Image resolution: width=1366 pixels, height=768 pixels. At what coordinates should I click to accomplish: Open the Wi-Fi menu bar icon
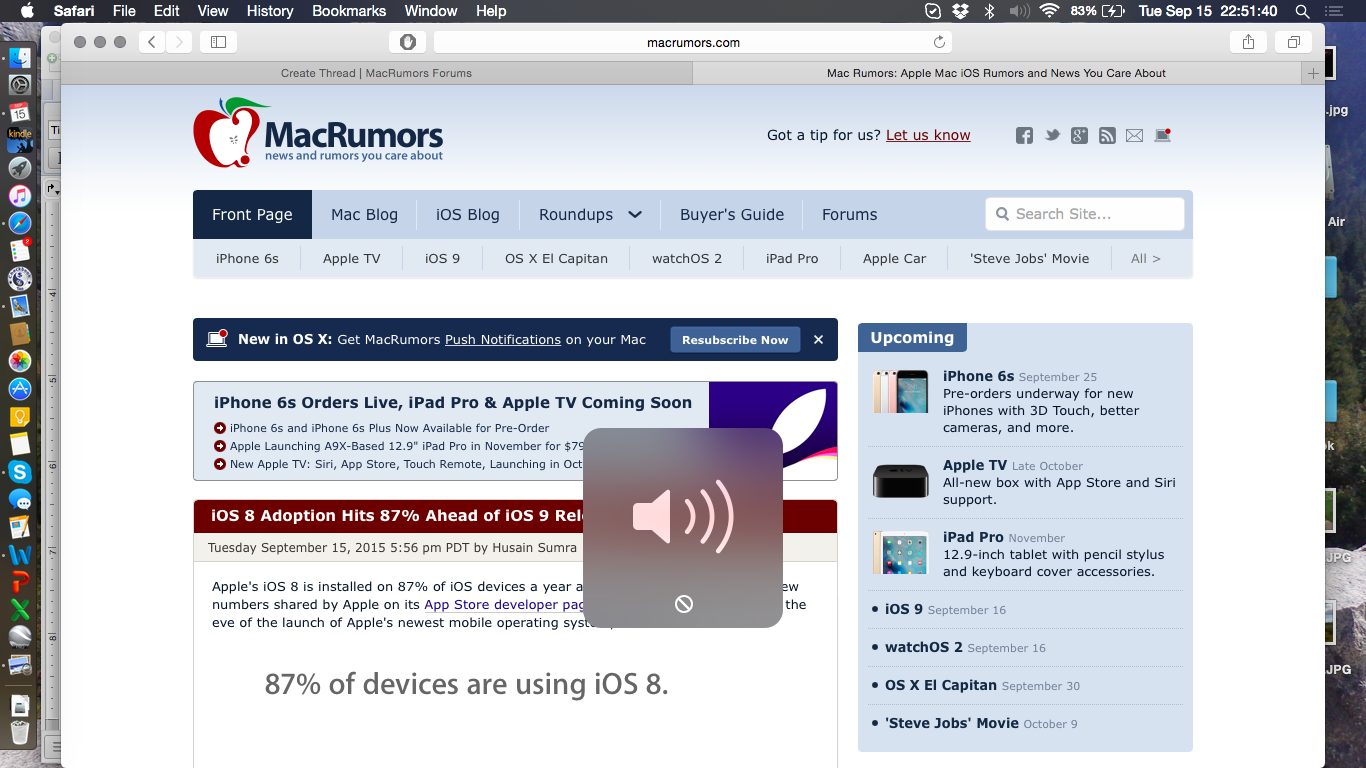pyautogui.click(x=1049, y=11)
